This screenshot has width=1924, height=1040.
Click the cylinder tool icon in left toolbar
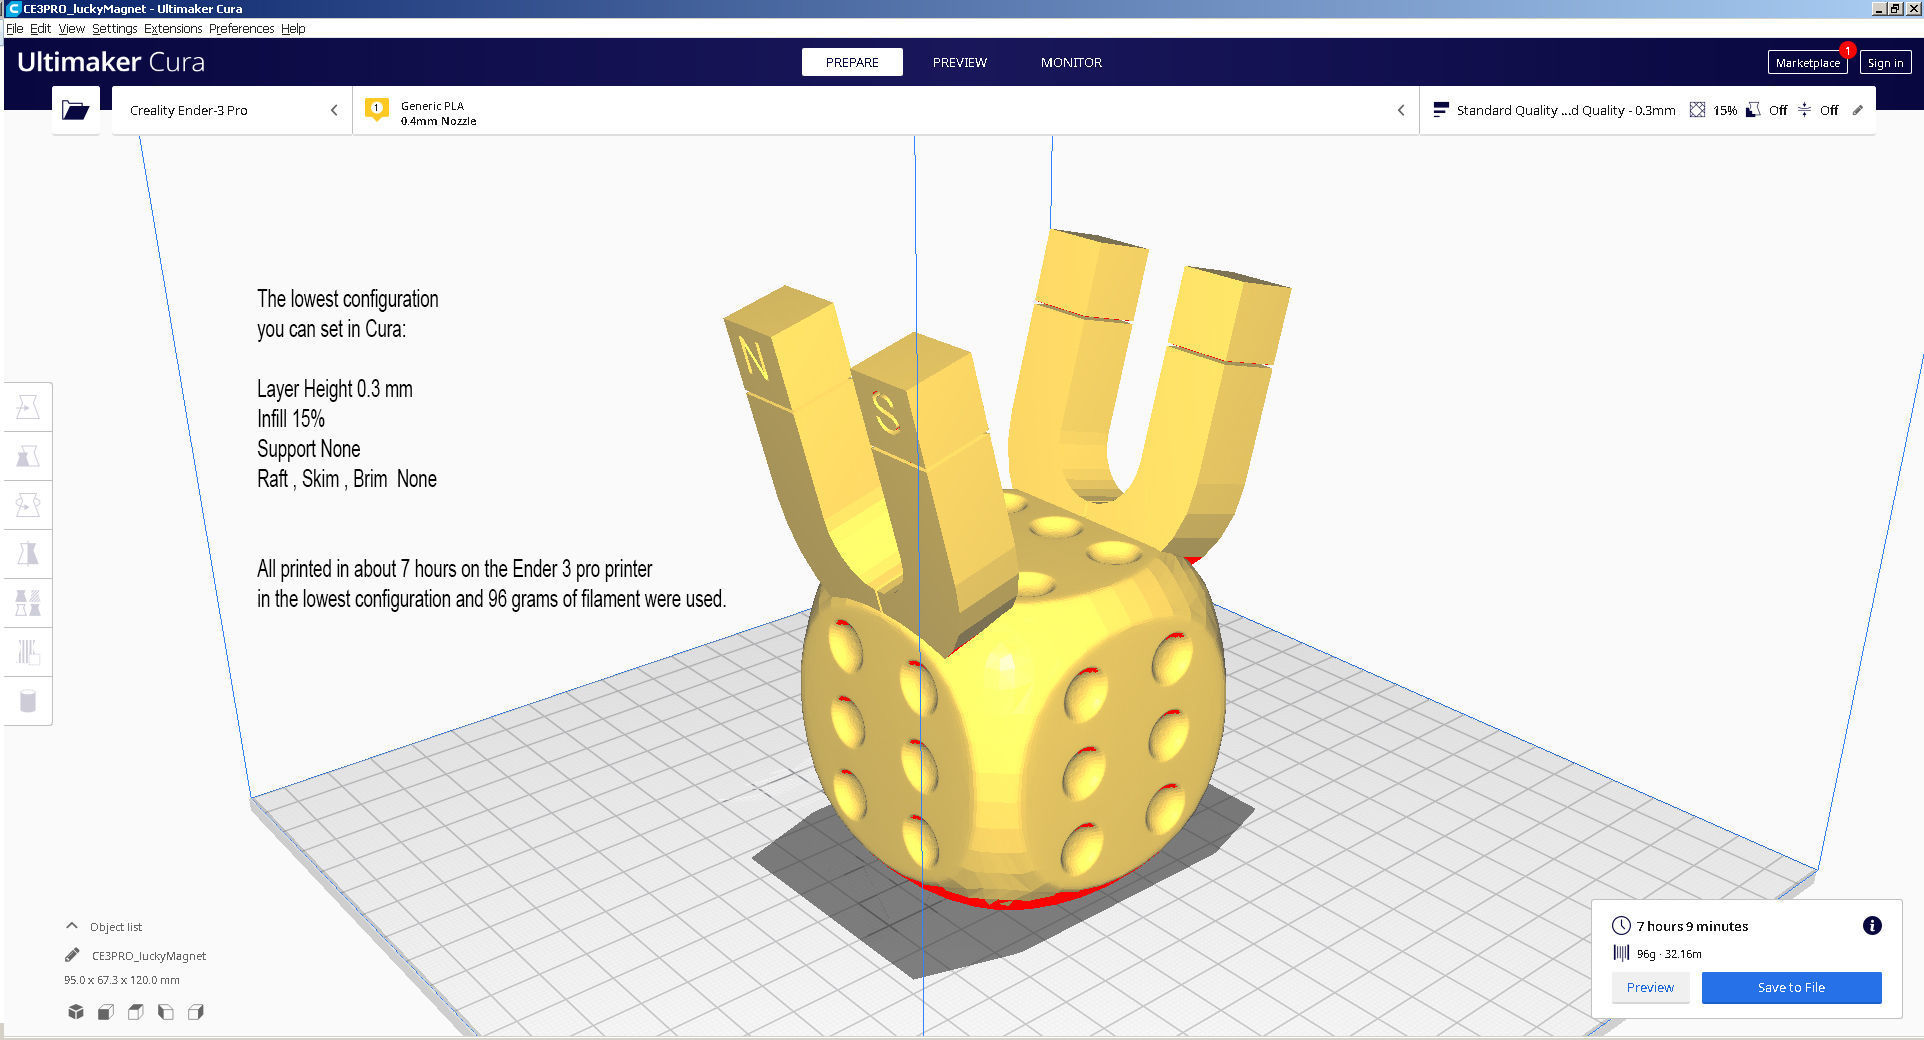tap(28, 701)
